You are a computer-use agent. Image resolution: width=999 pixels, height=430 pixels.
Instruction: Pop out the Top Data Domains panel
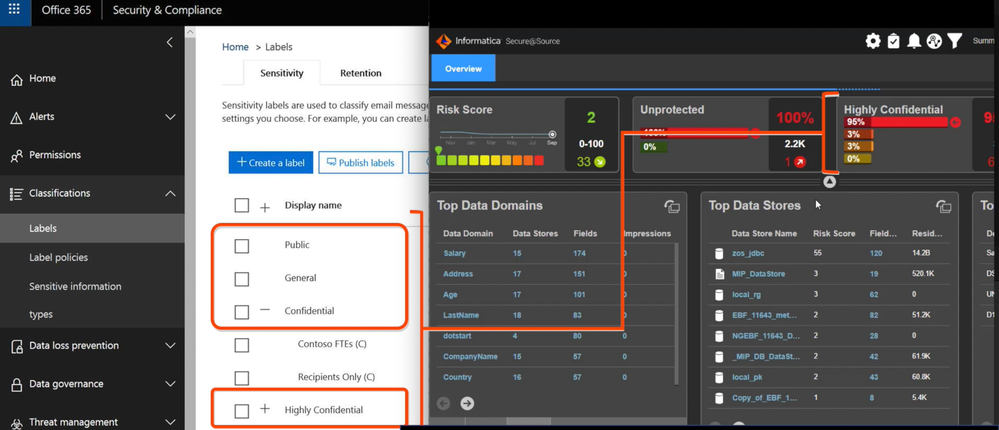tap(672, 206)
